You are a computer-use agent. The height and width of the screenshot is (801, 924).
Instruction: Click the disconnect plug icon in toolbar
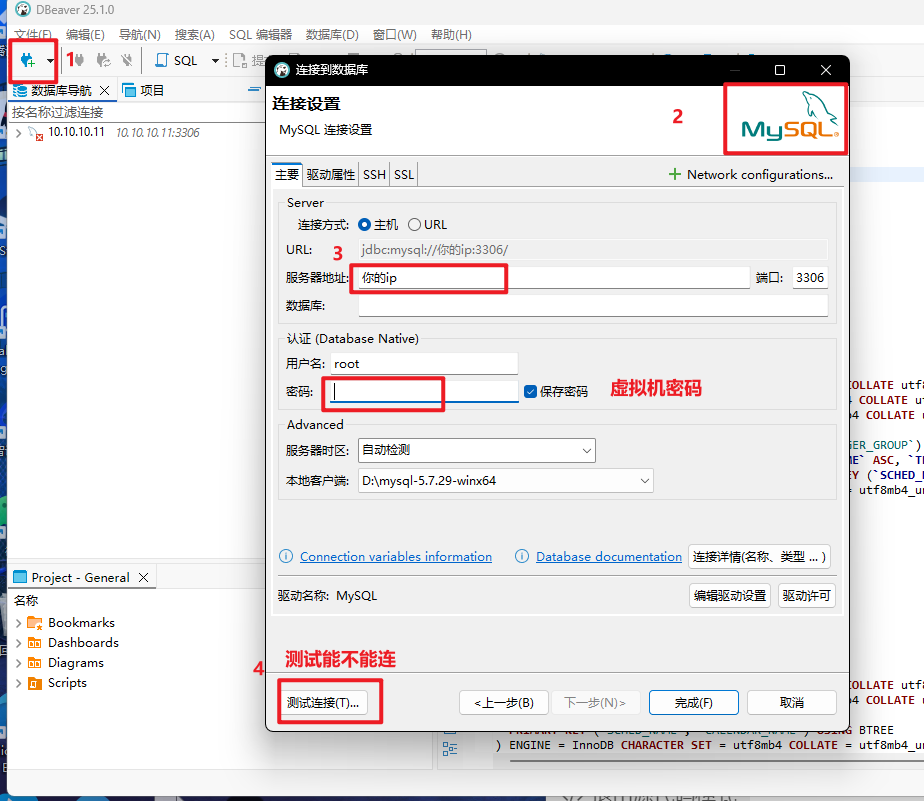point(127,60)
